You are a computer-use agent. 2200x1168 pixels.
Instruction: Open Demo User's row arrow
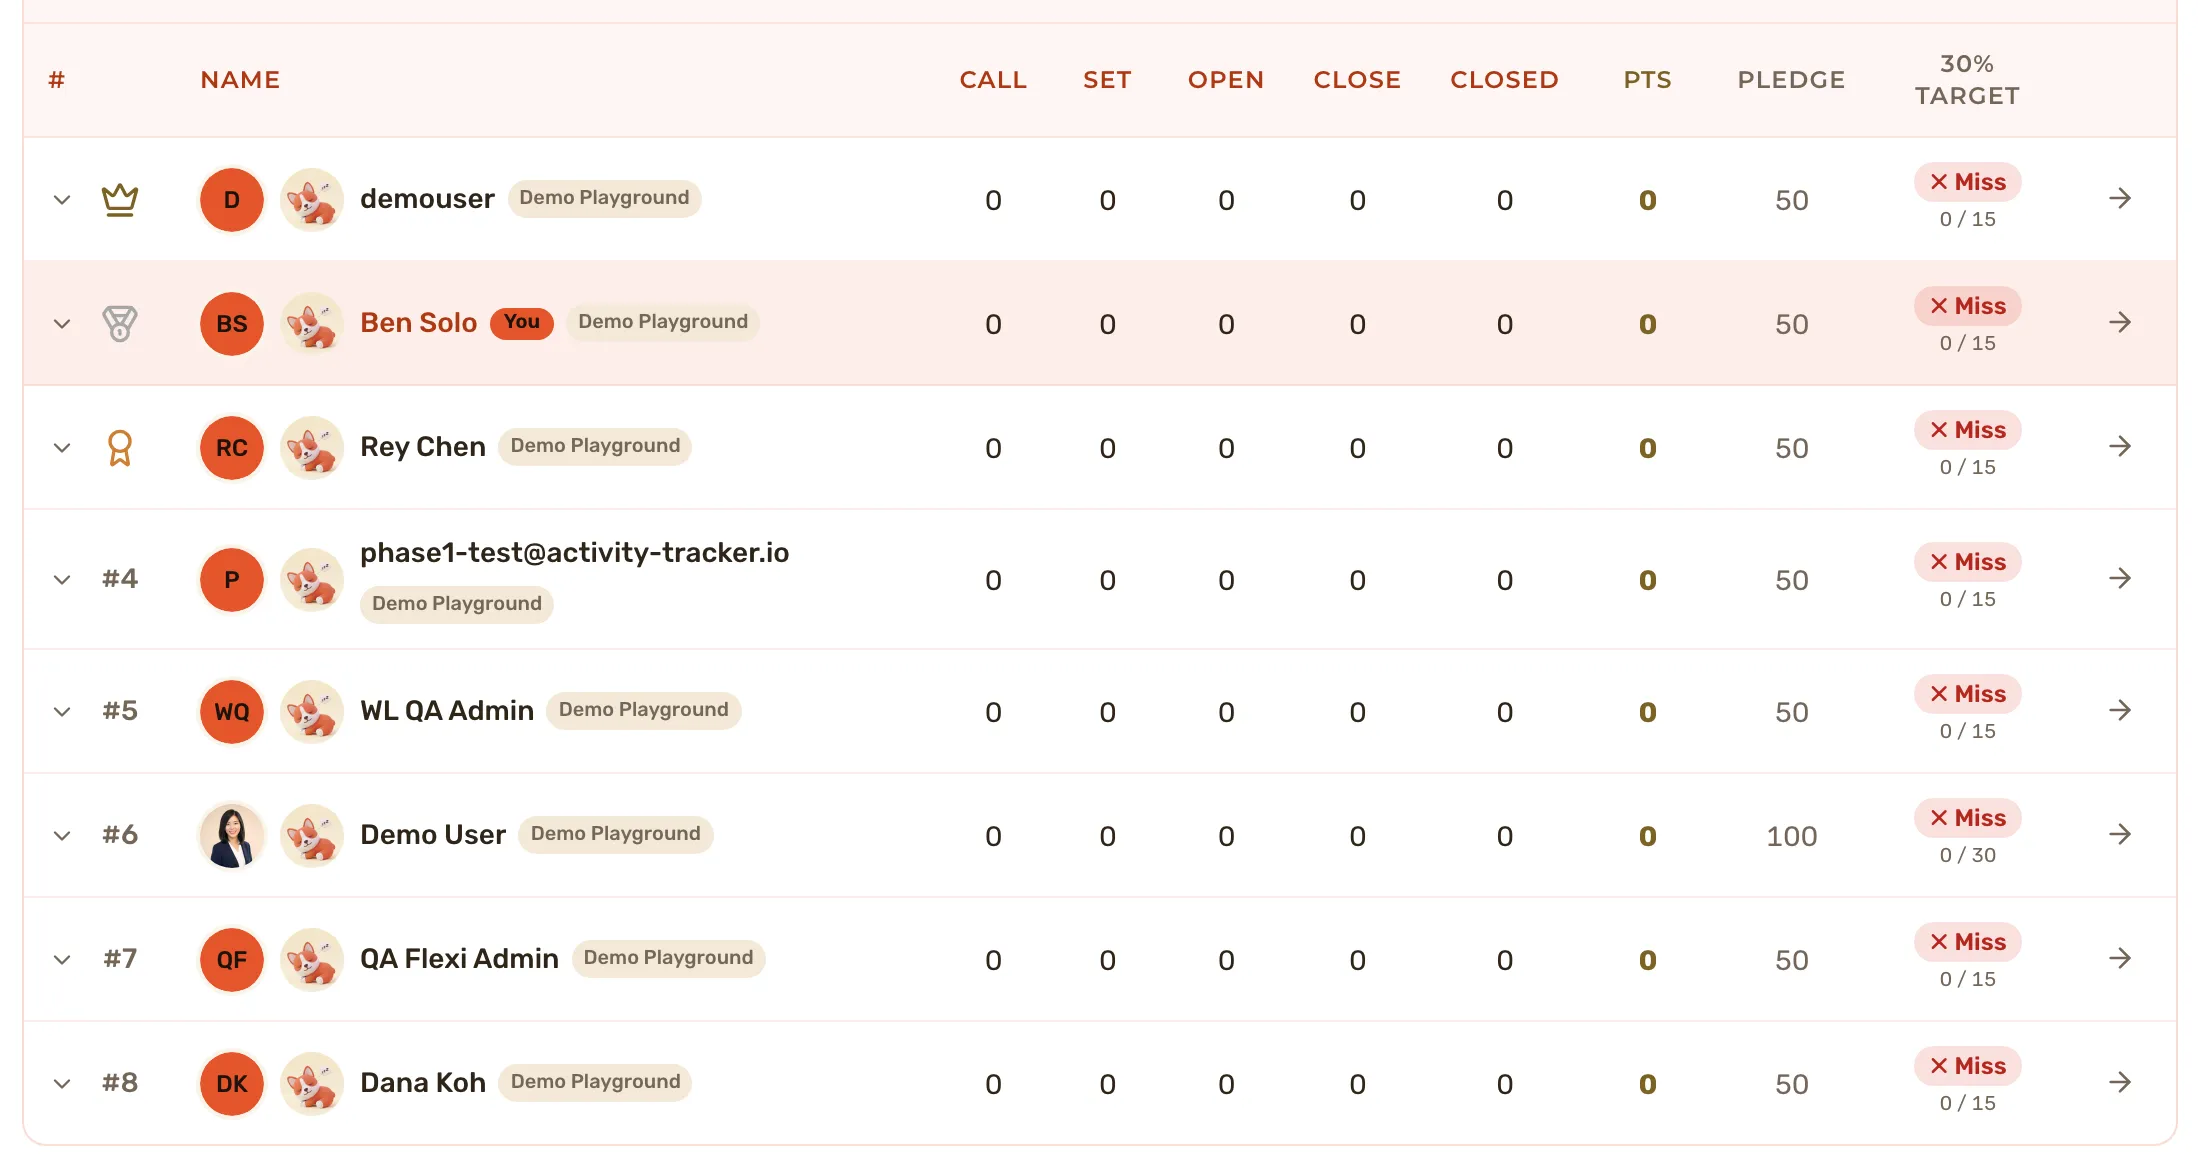point(2120,834)
